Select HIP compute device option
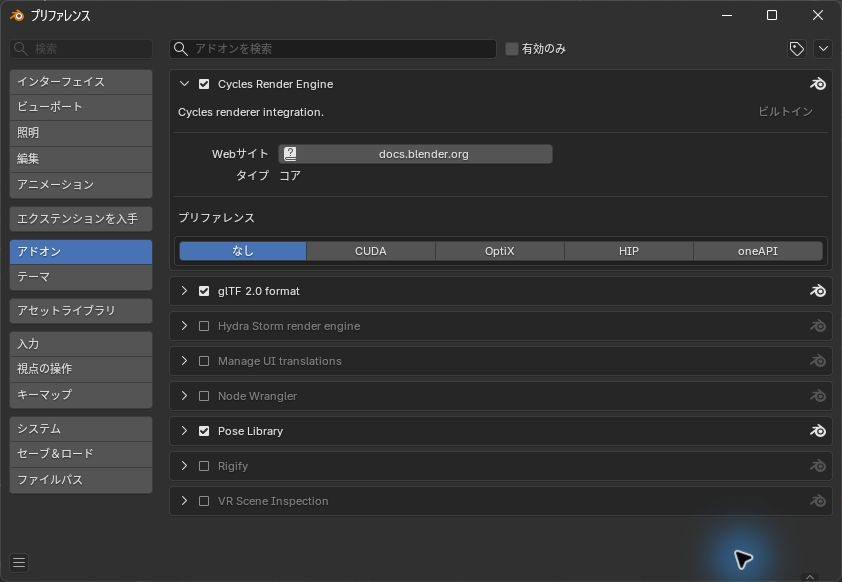 tap(628, 251)
